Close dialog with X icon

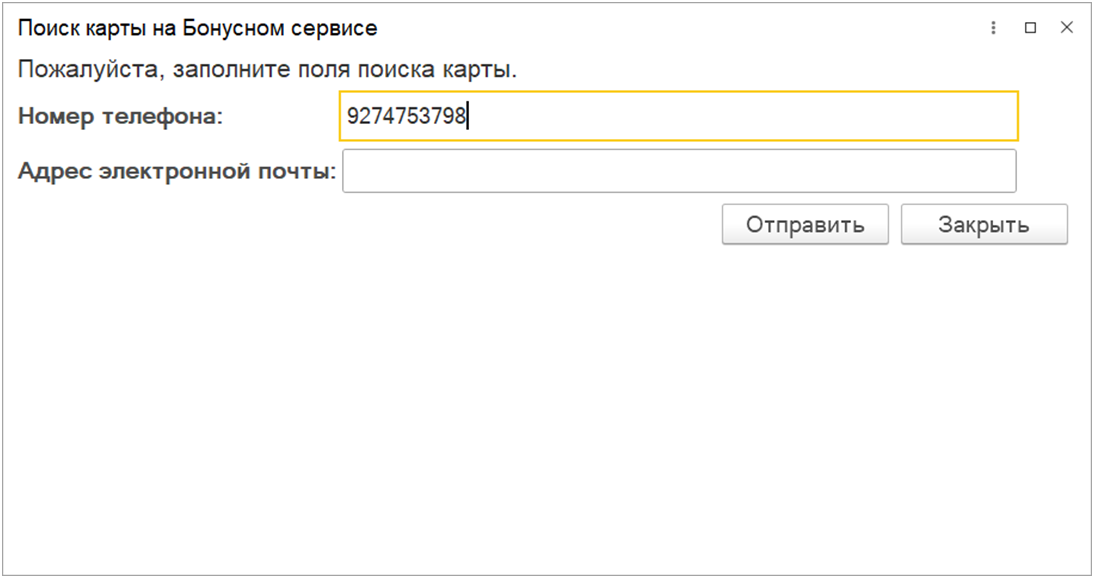pos(1067,28)
